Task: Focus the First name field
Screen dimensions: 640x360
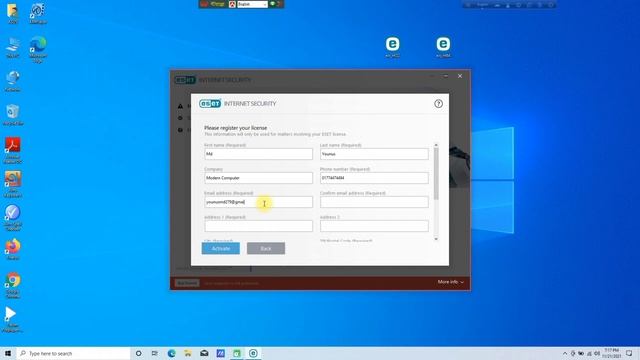Action: (x=258, y=154)
